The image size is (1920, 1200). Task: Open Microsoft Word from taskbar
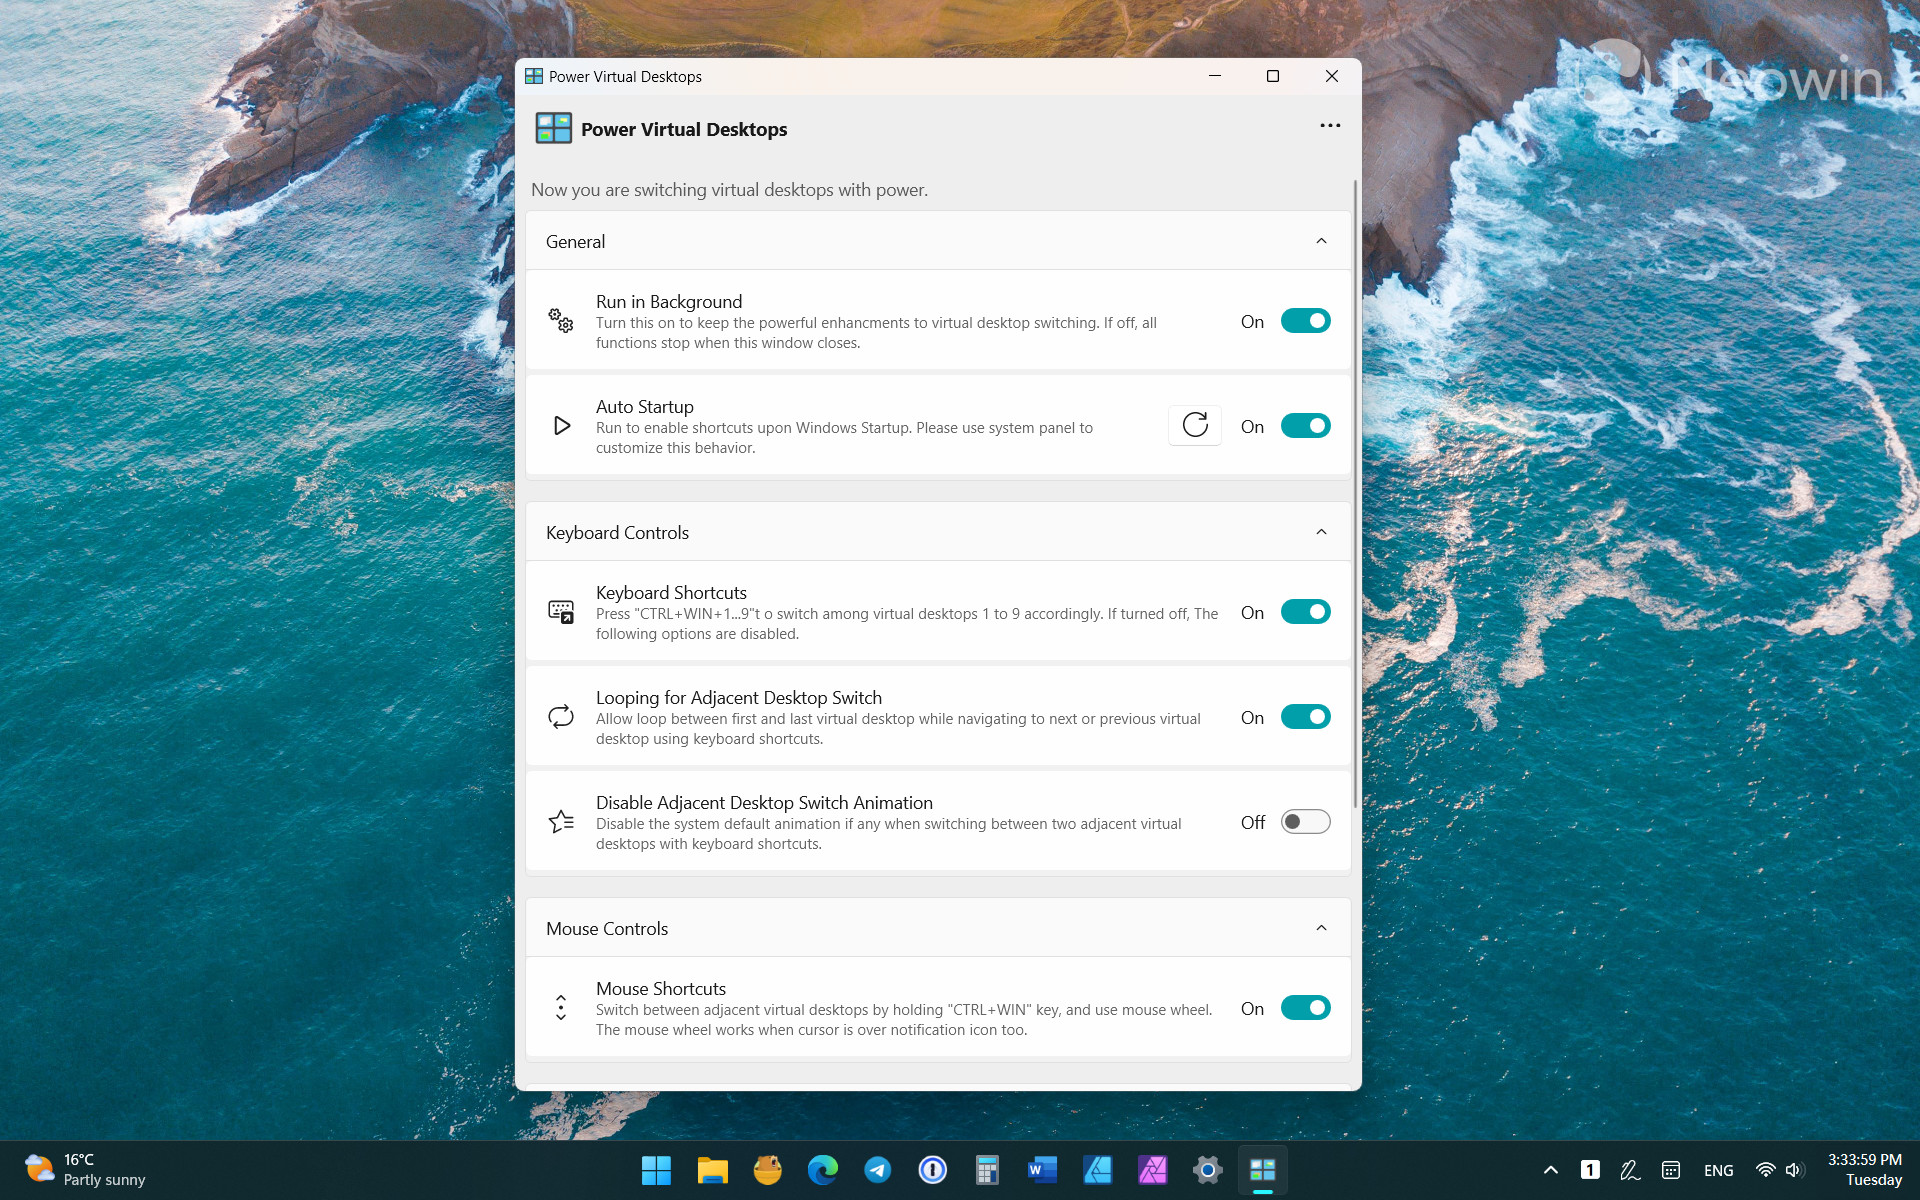pyautogui.click(x=1042, y=1170)
